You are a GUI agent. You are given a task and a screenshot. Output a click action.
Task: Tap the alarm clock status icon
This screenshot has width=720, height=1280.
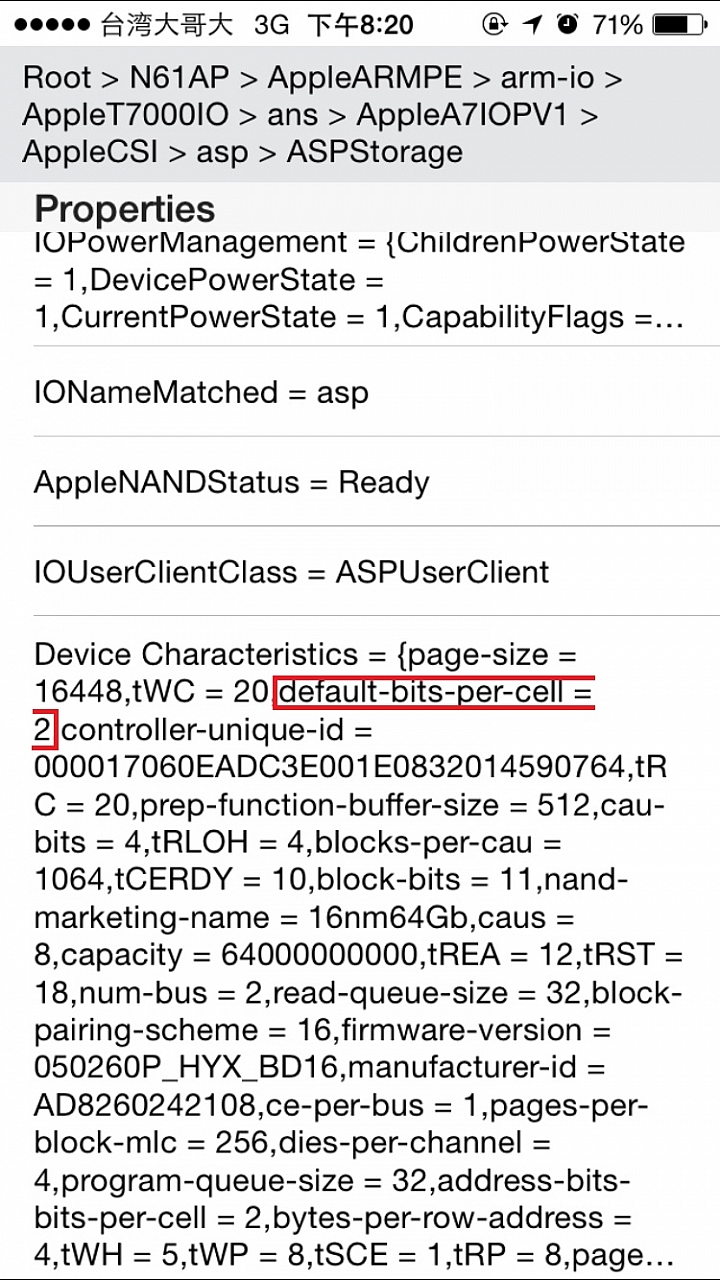click(x=568, y=24)
